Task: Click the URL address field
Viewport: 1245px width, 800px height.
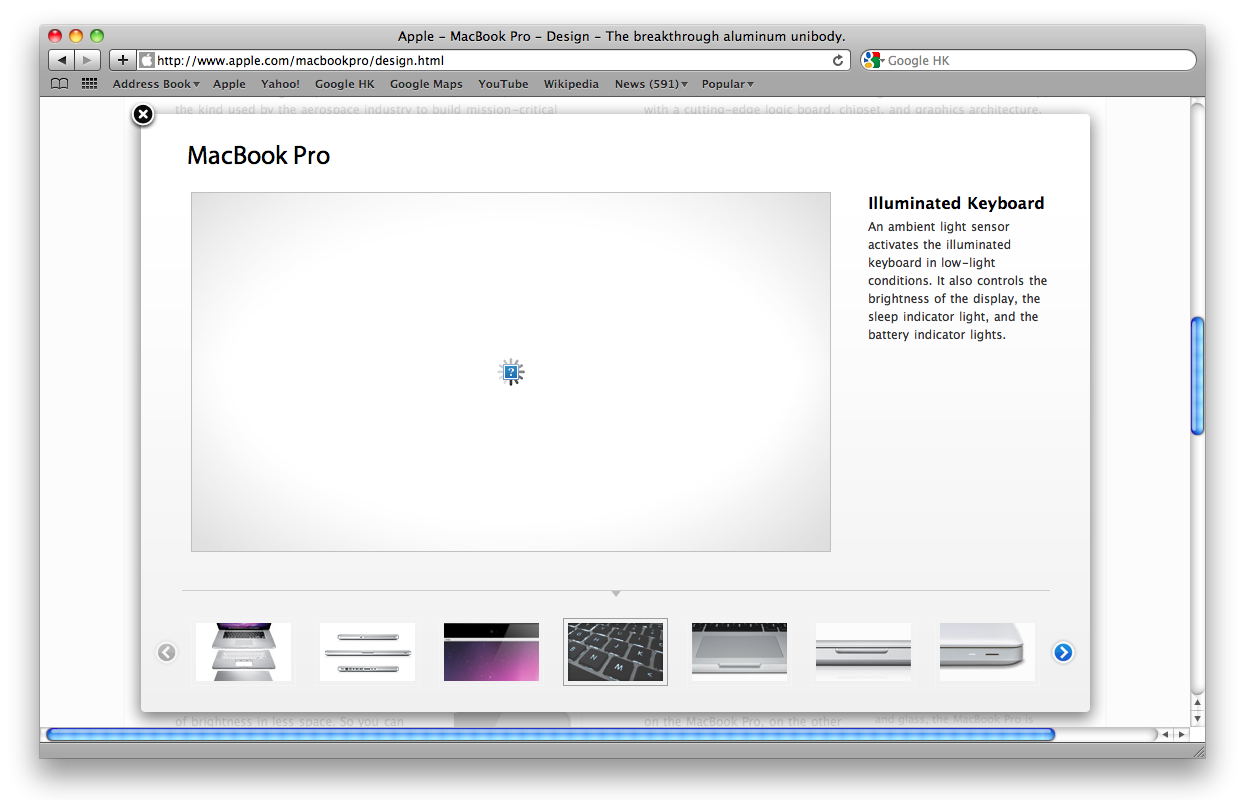Action: pyautogui.click(x=492, y=60)
